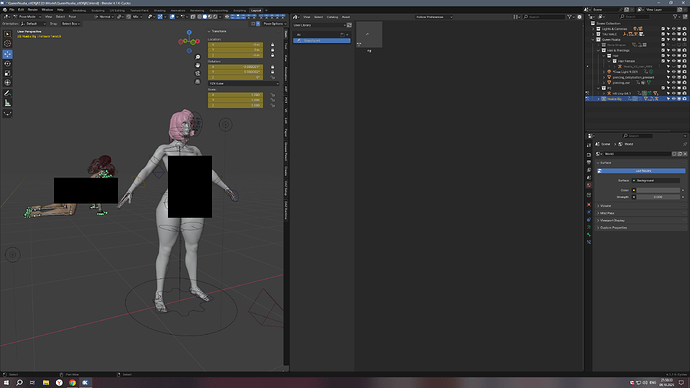Click the Use Nodes button
Image resolution: width=690 pixels, height=388 pixels.
click(x=641, y=171)
